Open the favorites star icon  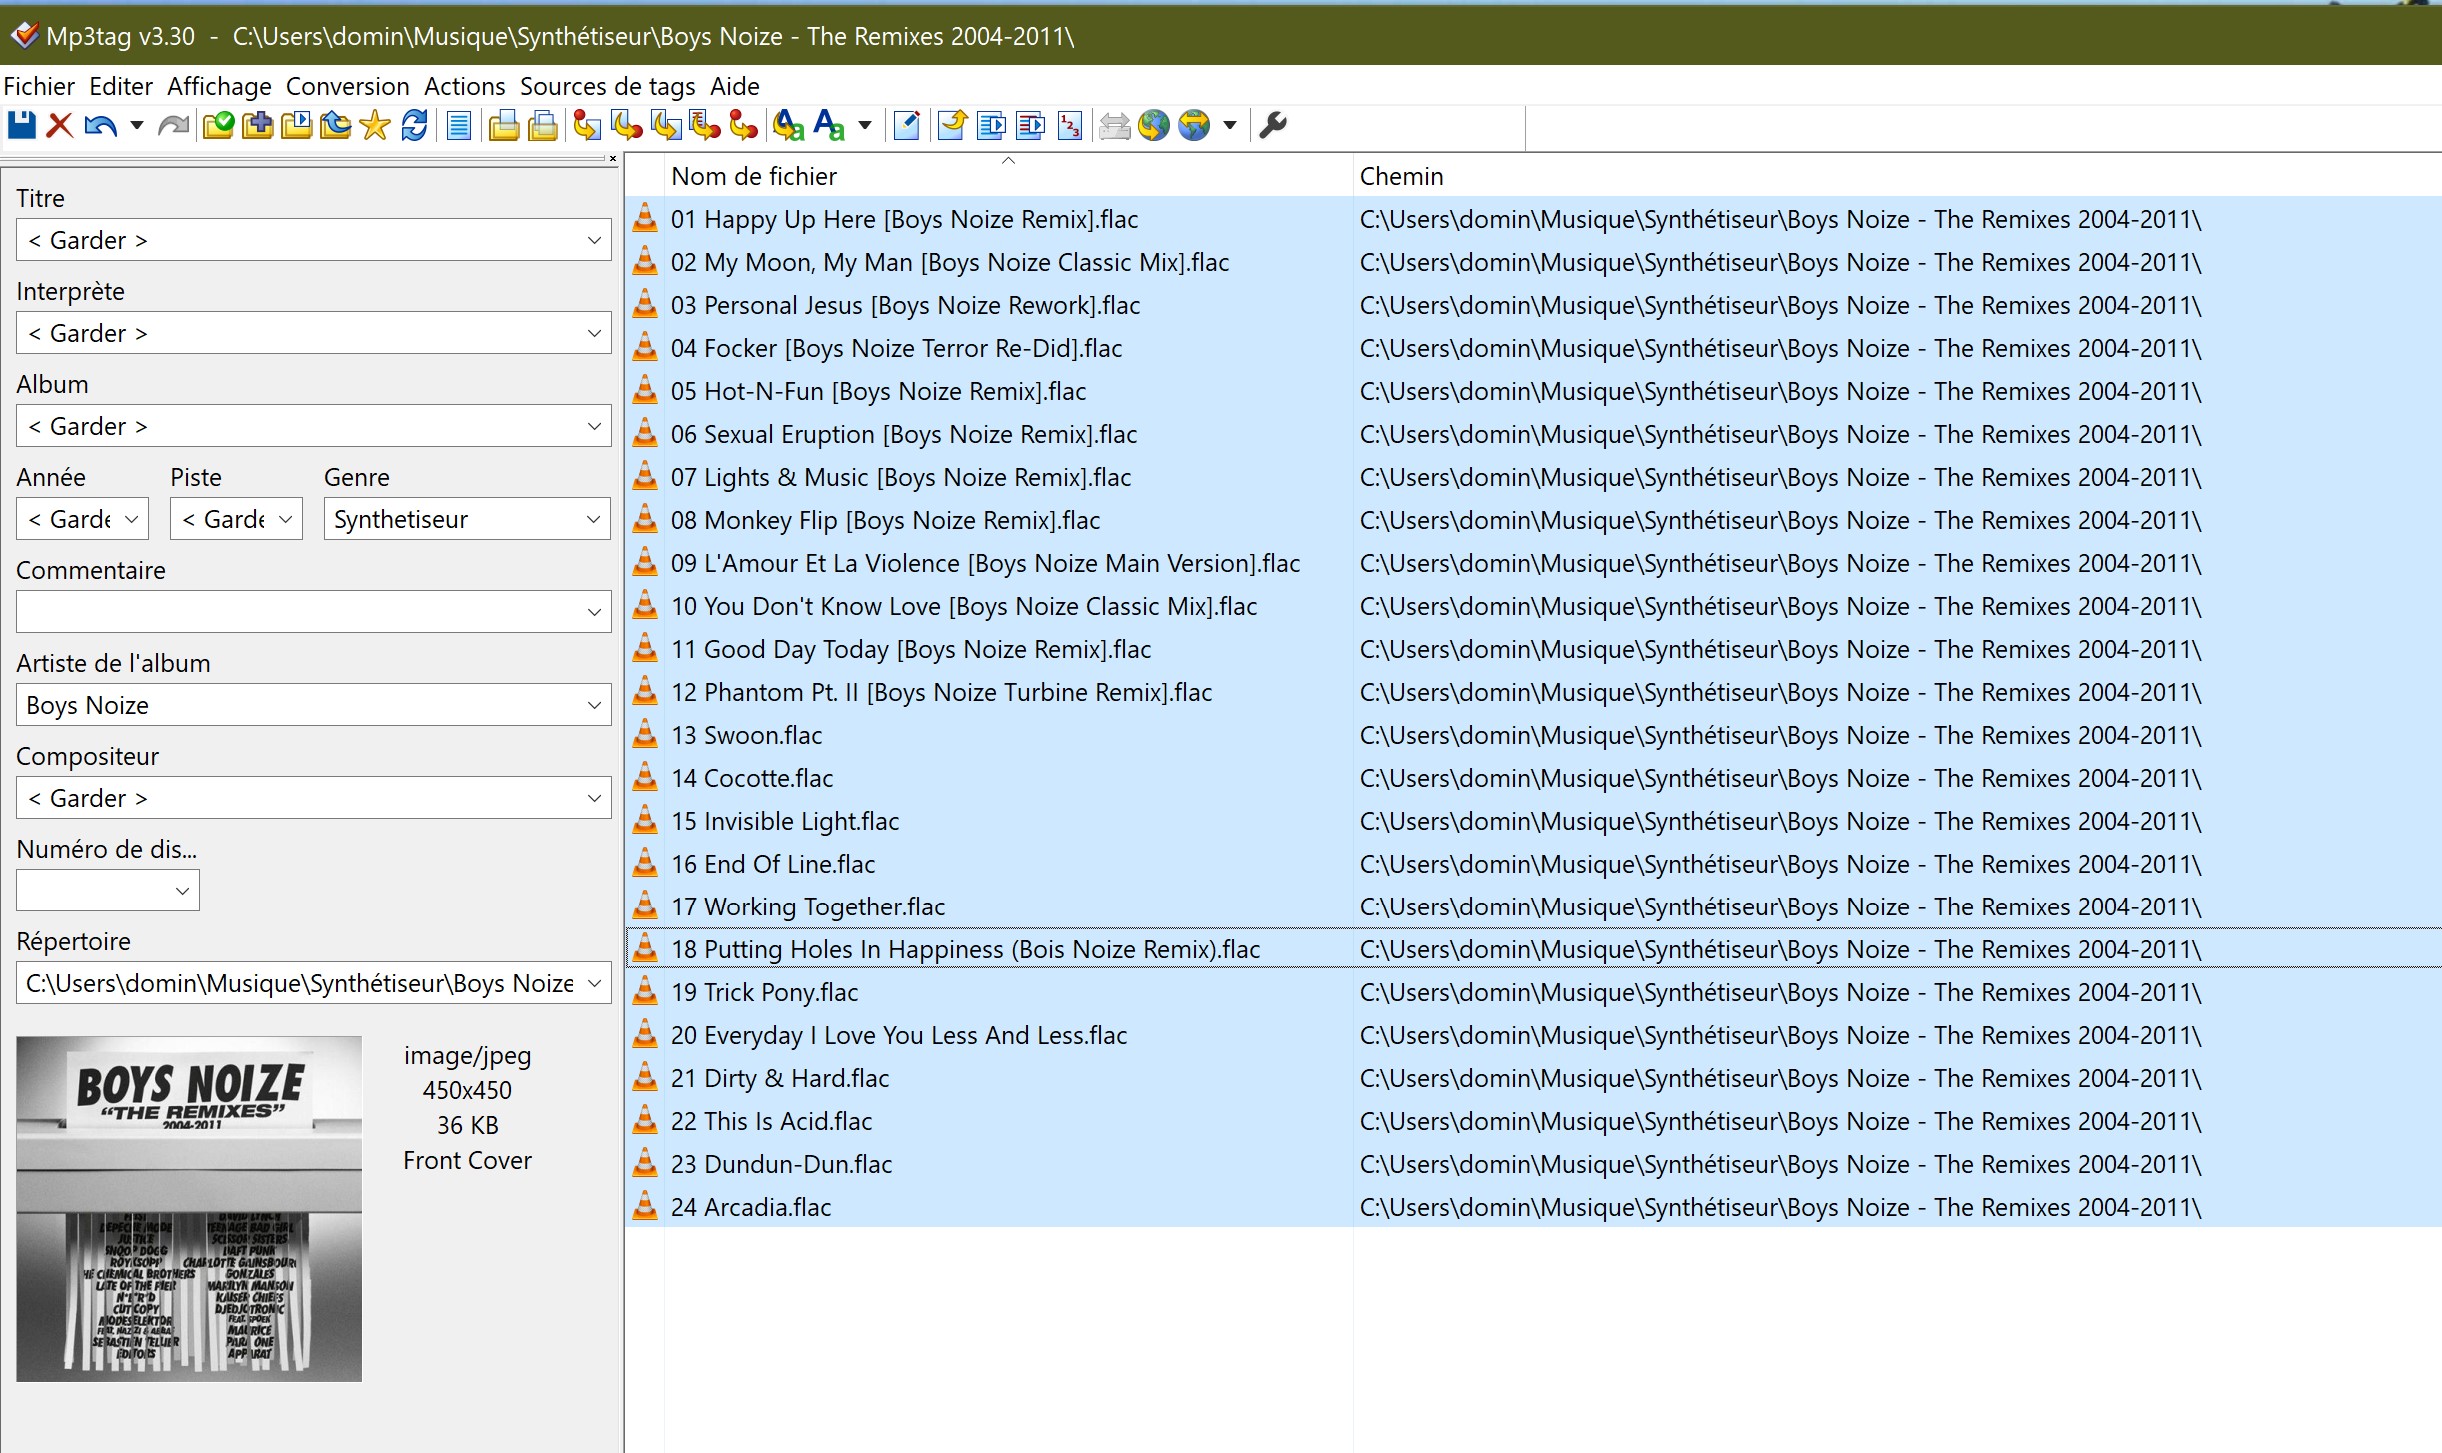(x=374, y=125)
